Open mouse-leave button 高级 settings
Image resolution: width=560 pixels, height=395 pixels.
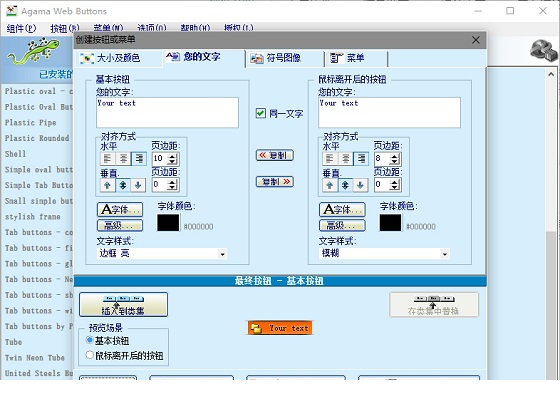click(x=342, y=225)
